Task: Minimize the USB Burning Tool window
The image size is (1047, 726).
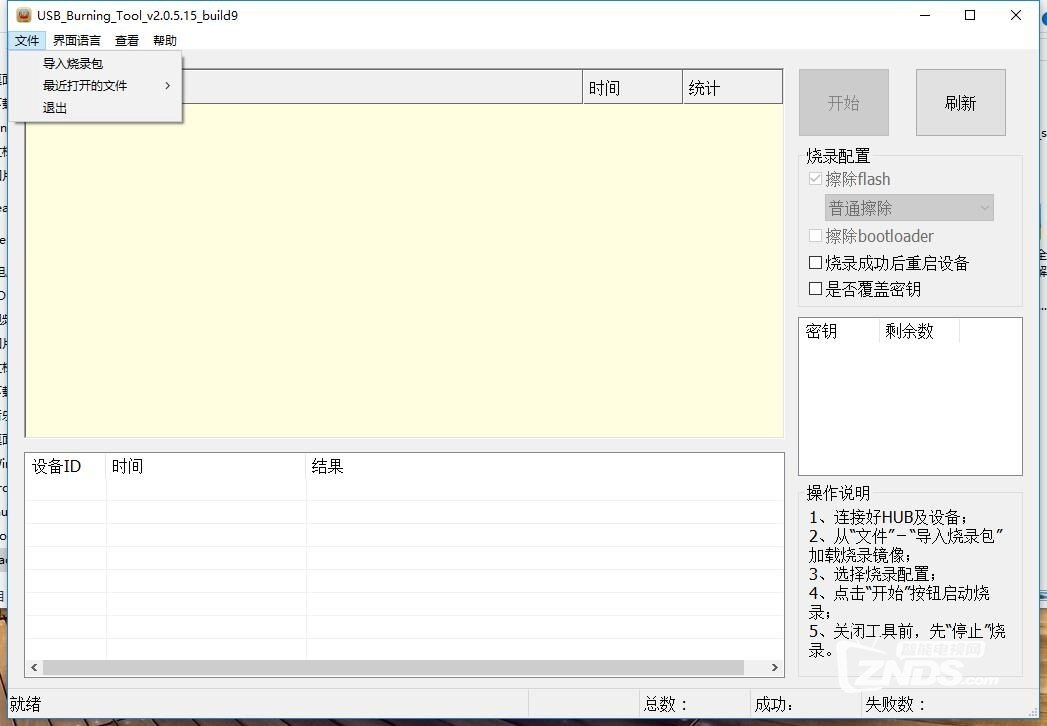Action: 925,15
